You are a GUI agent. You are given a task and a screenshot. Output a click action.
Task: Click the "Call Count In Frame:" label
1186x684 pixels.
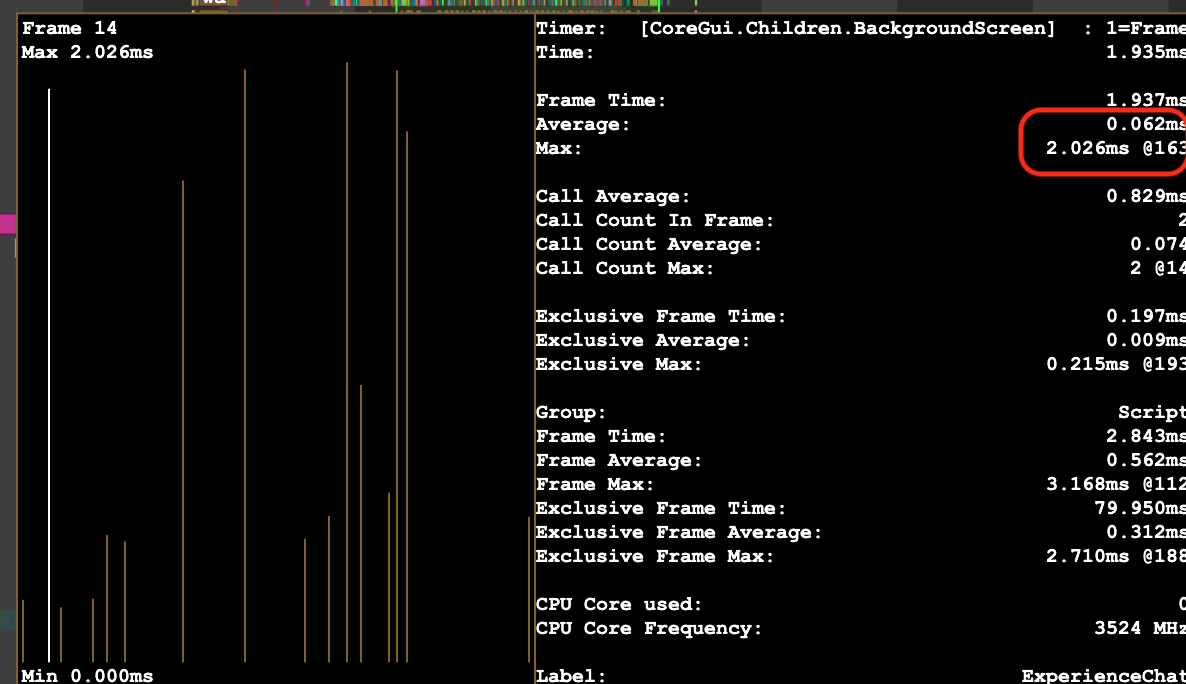[x=655, y=220]
